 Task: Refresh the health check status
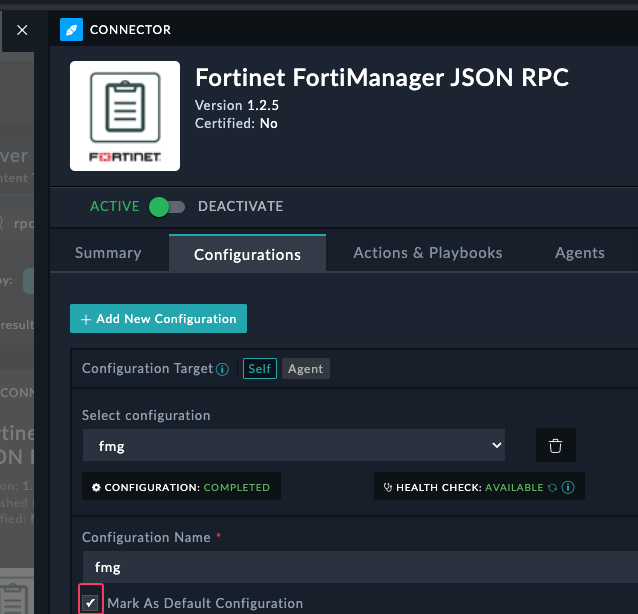pos(551,488)
